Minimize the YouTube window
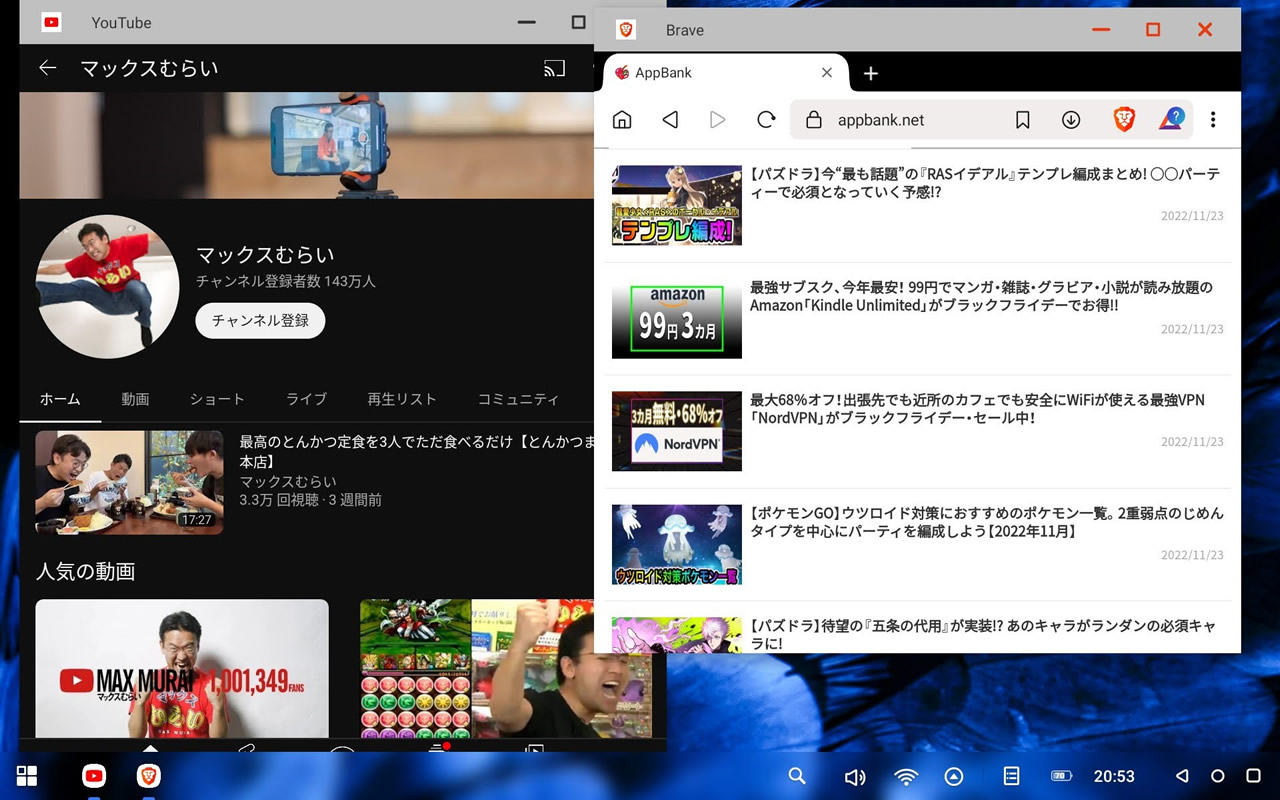 point(527,22)
